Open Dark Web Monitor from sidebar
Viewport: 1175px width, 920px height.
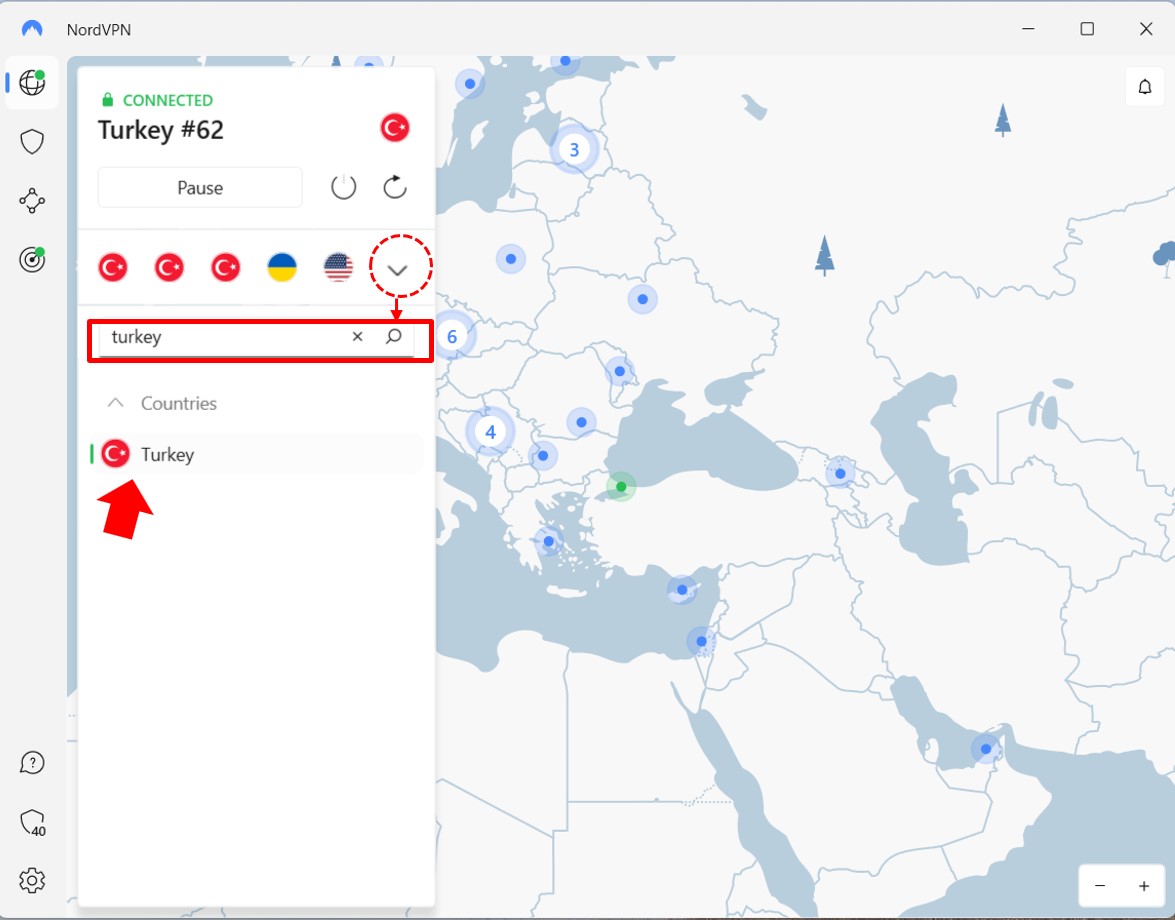point(32,259)
